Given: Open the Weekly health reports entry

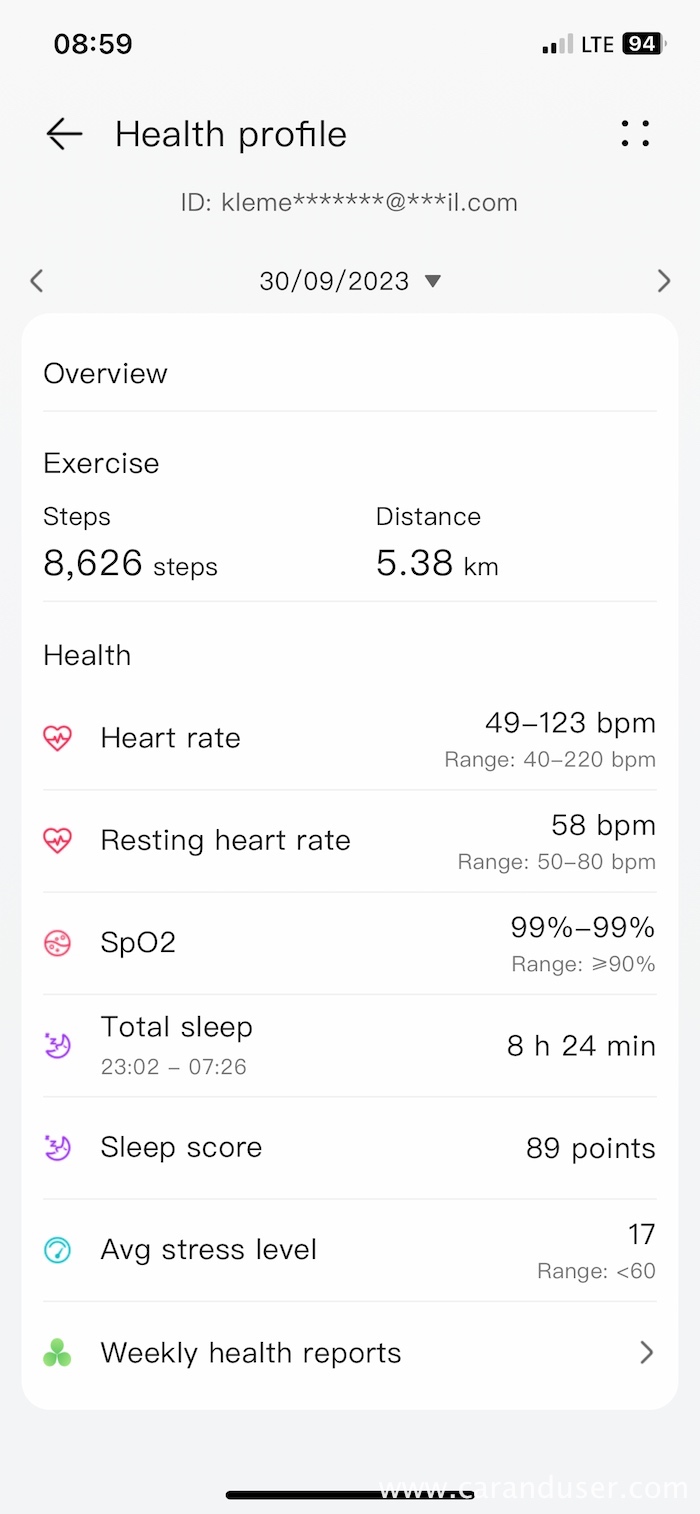Looking at the screenshot, I should [251, 1353].
